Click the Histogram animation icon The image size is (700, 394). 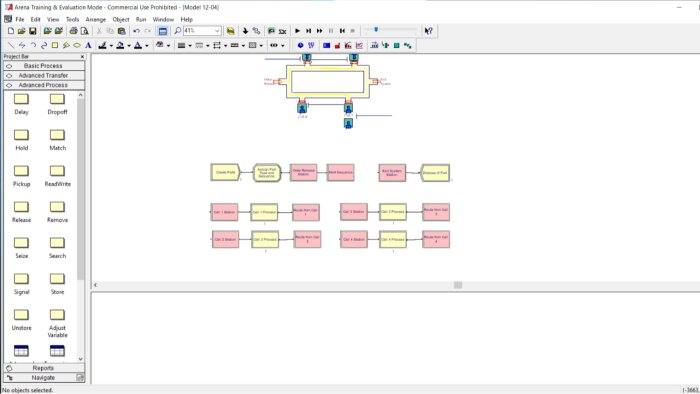pyautogui.click(x=348, y=46)
